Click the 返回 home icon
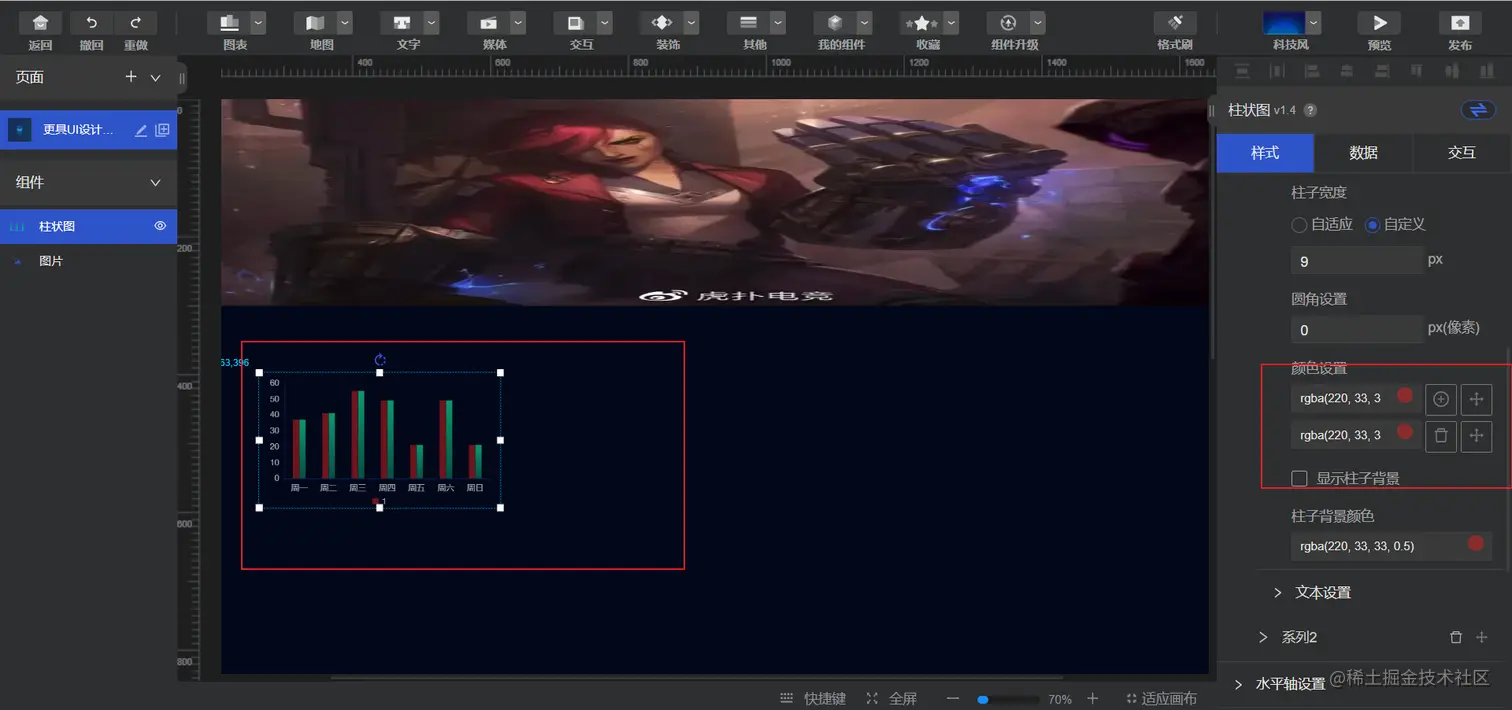Viewport: 1512px width, 710px height. [40, 22]
